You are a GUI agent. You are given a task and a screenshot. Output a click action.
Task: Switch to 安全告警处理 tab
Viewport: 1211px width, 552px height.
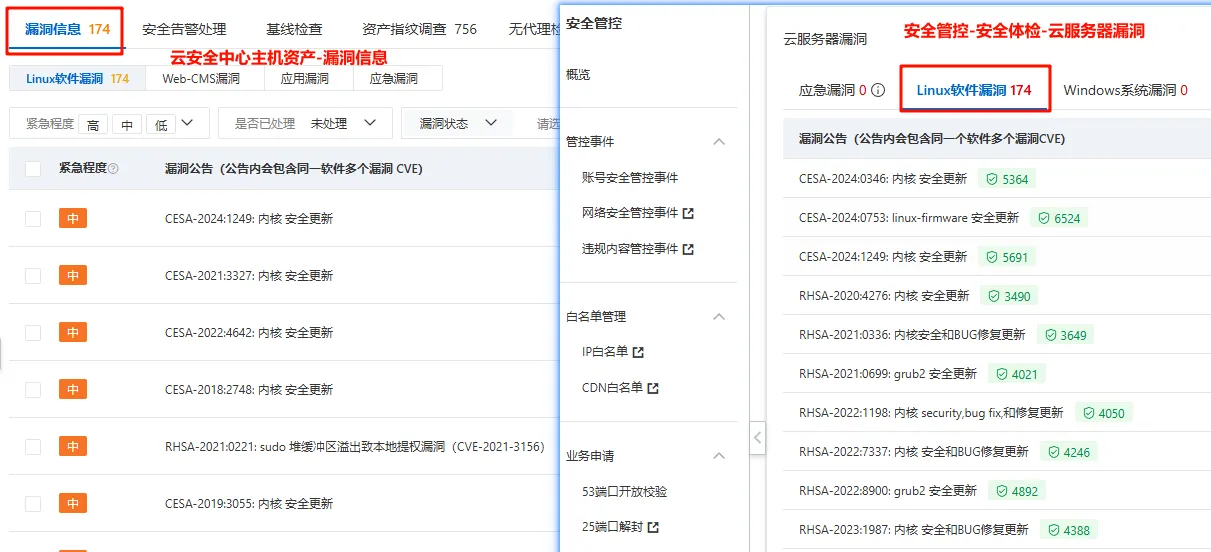pyautogui.click(x=184, y=29)
